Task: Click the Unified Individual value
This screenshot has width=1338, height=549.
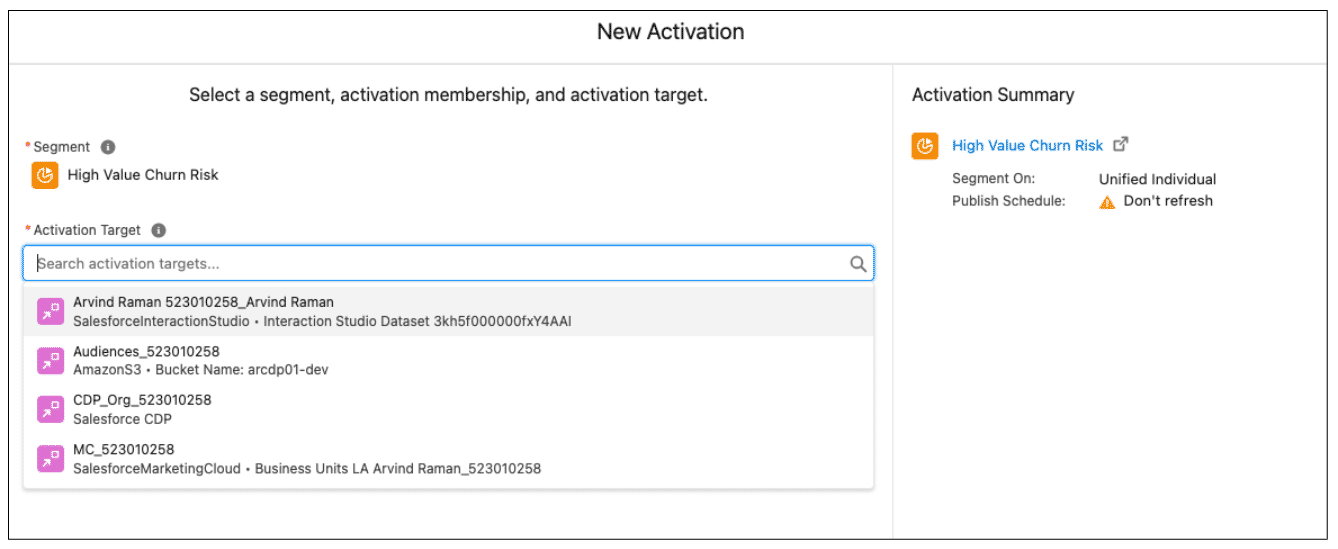Action: coord(1157,180)
